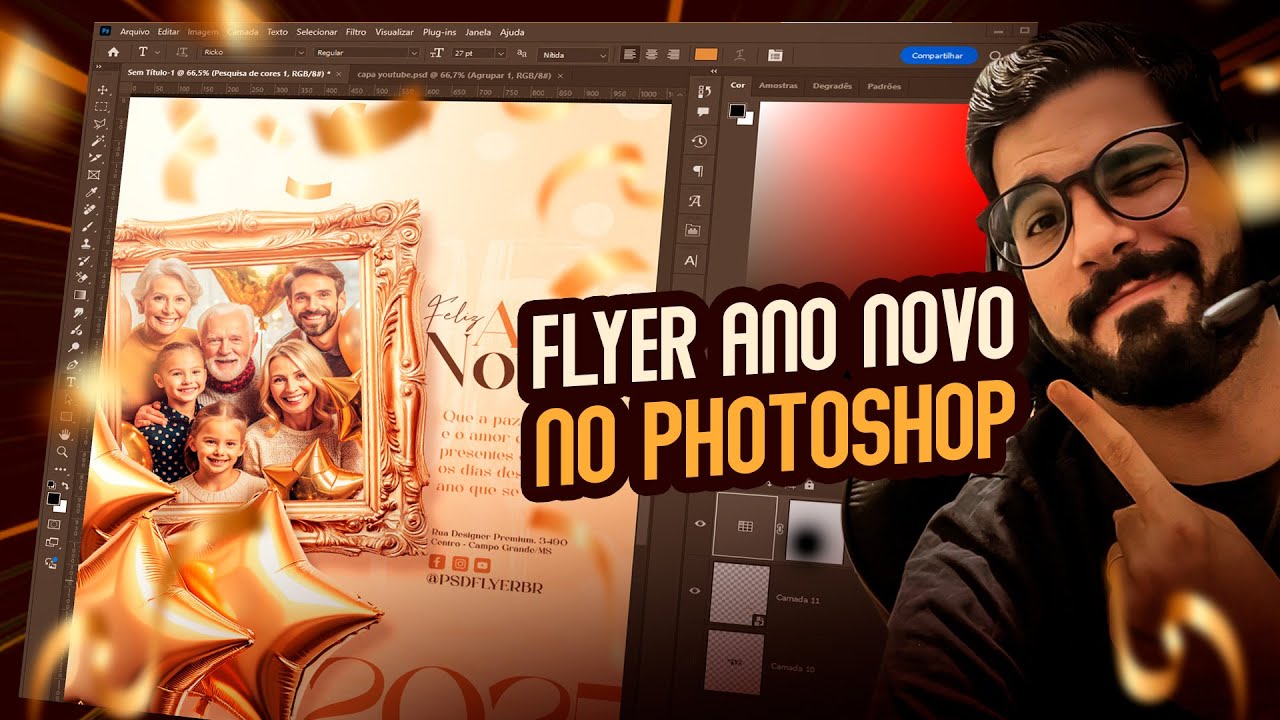Align text left

click(x=629, y=54)
